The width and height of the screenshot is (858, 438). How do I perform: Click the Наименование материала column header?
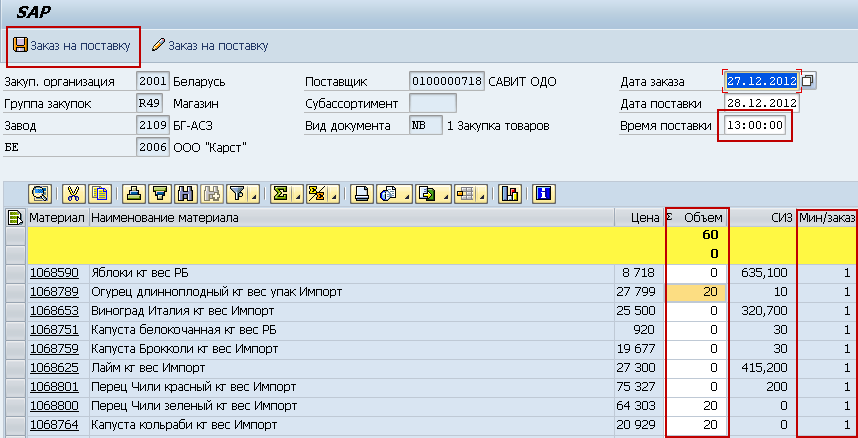click(351, 218)
